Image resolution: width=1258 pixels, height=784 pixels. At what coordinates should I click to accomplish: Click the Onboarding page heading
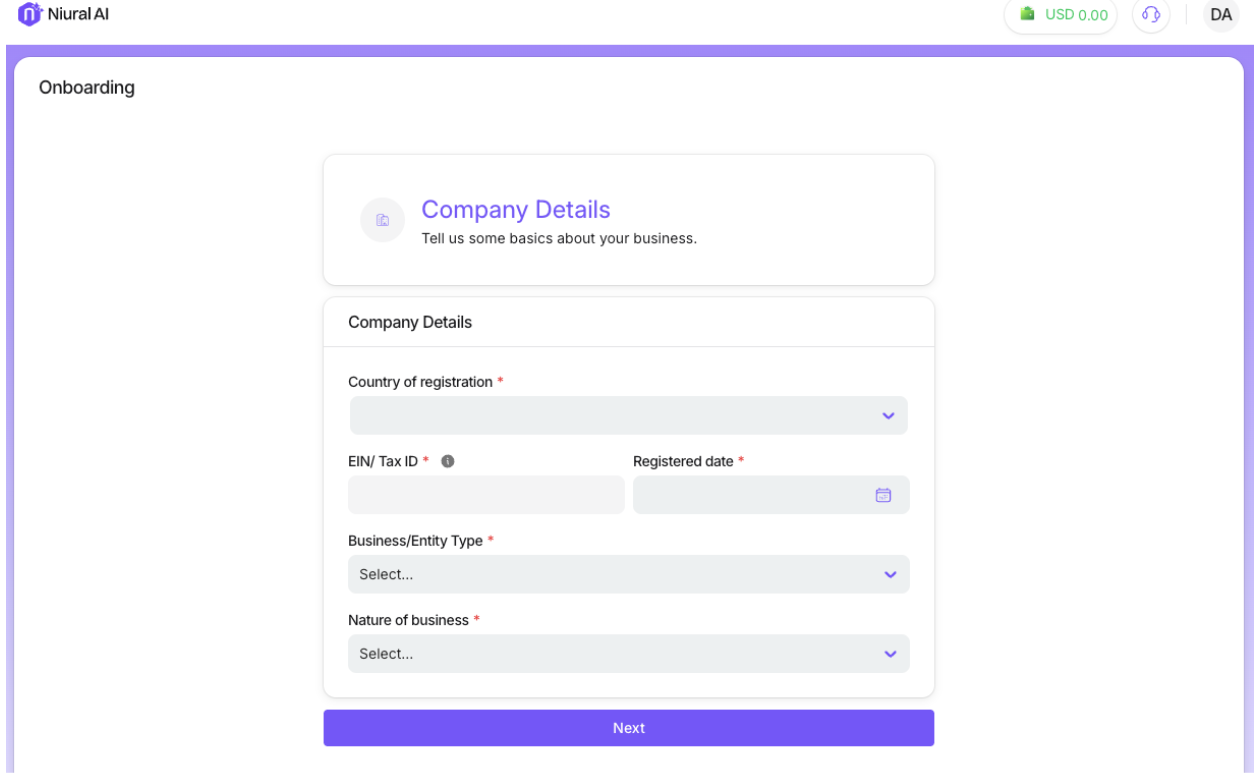(86, 88)
